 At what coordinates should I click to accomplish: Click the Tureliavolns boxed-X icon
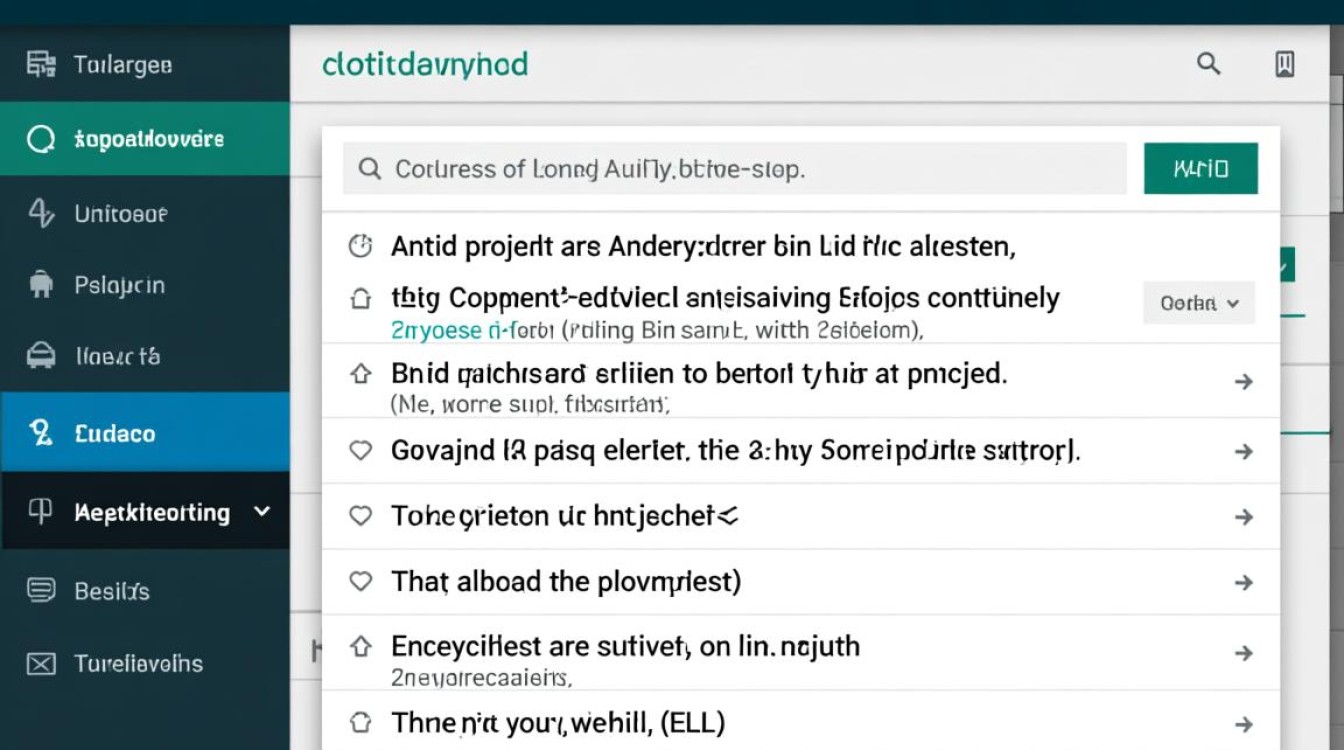coord(42,663)
